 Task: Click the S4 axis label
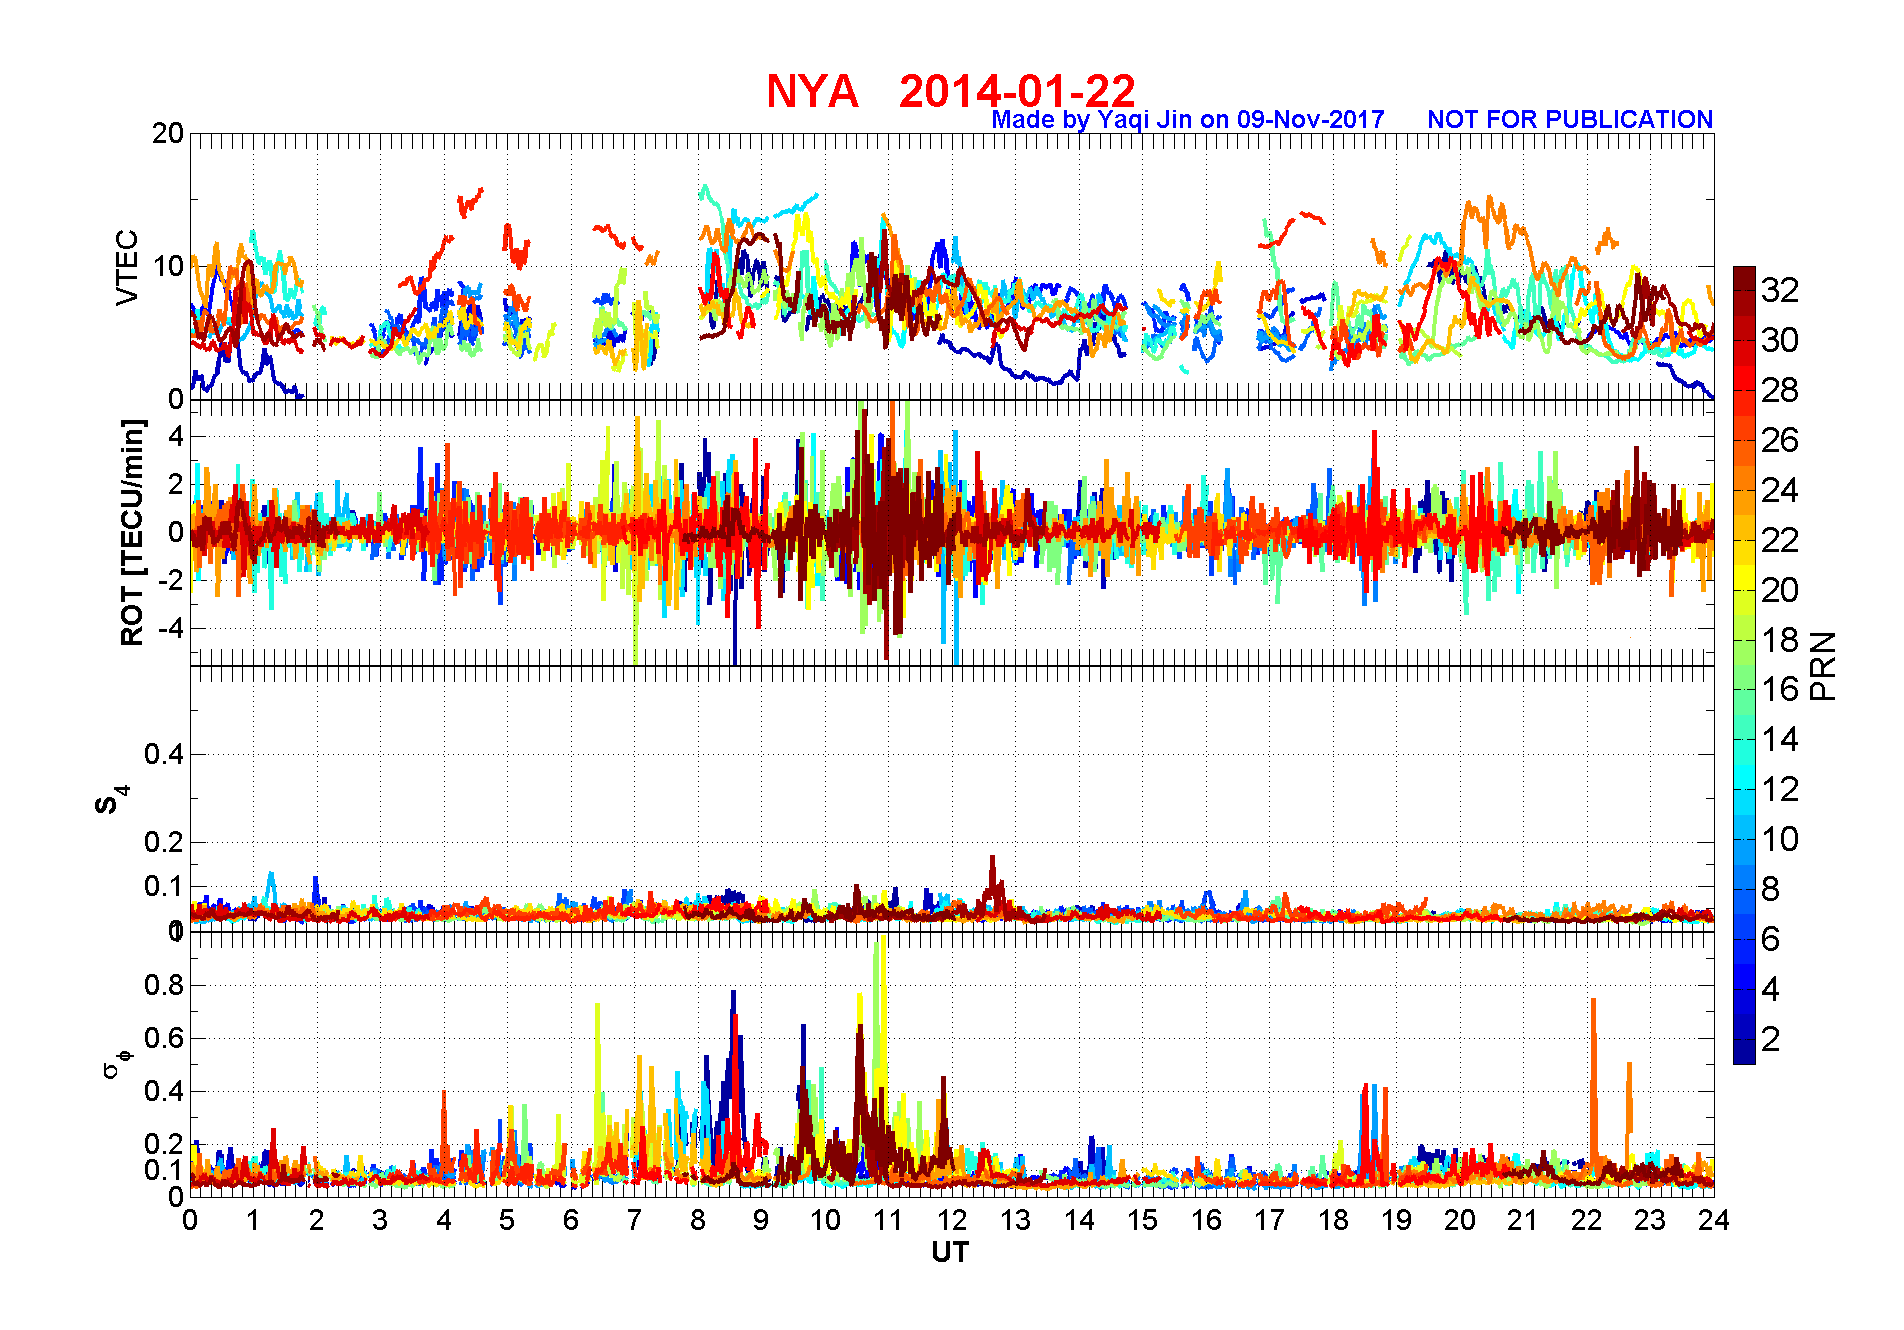tap(112, 800)
